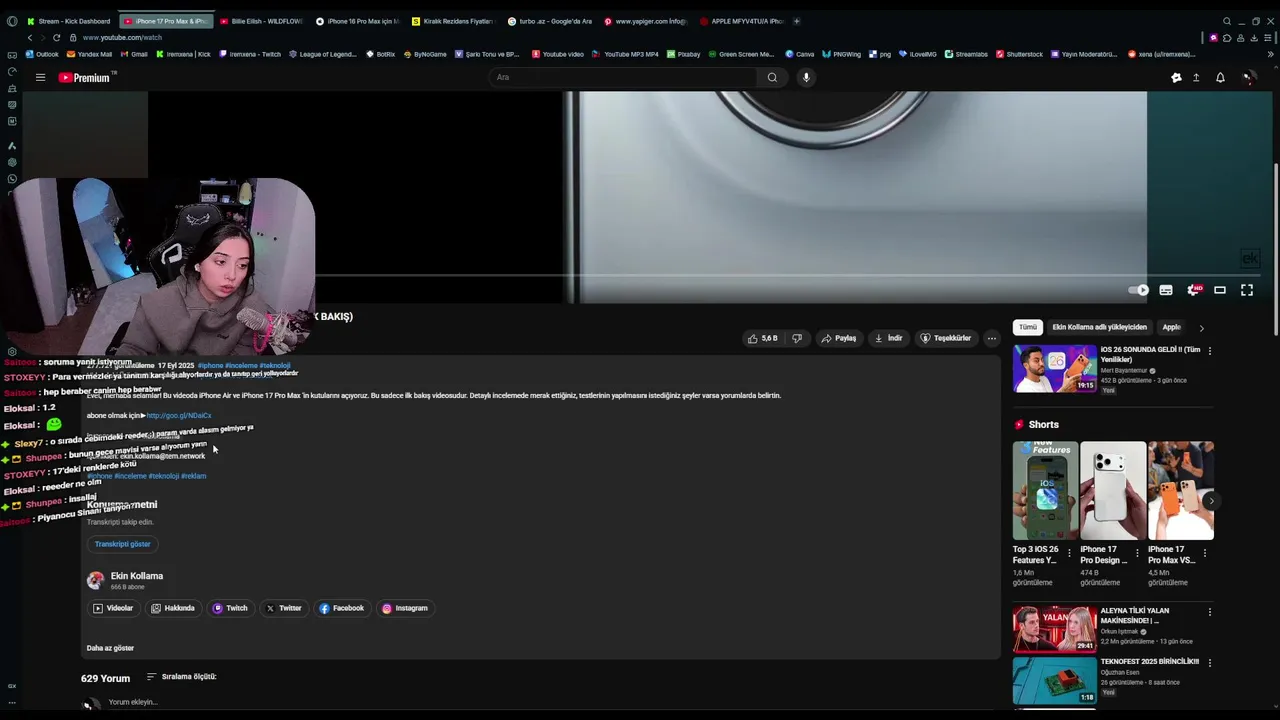Select the Apple filter chip
Image resolution: width=1280 pixels, height=720 pixels.
click(x=1171, y=327)
